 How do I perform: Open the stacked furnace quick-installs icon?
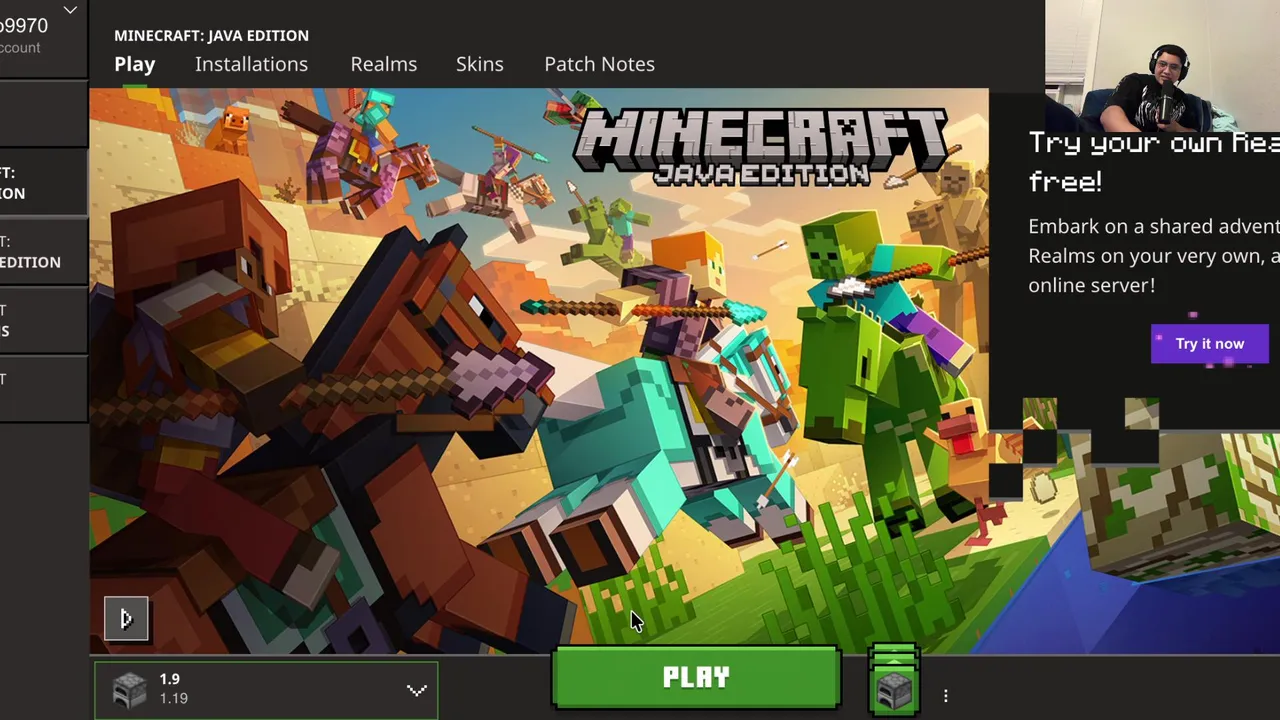point(893,680)
